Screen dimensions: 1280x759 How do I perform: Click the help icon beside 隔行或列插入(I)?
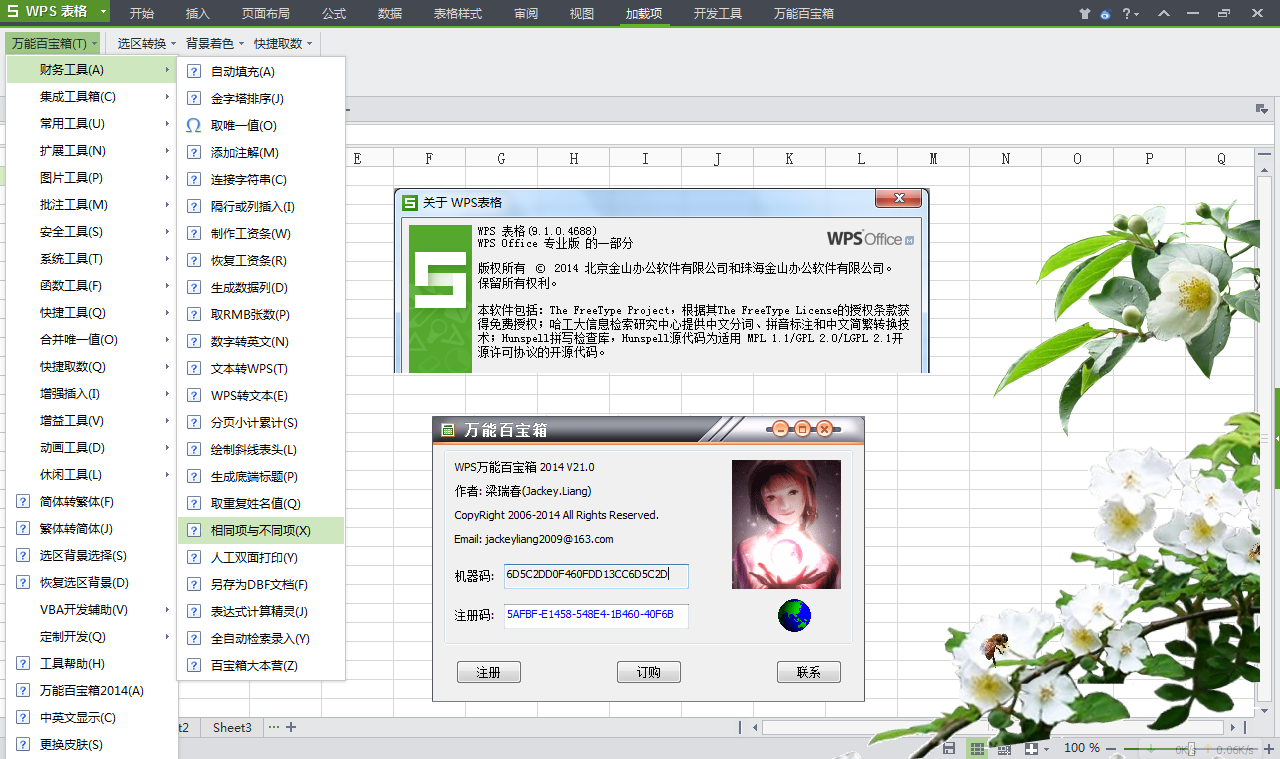[194, 206]
